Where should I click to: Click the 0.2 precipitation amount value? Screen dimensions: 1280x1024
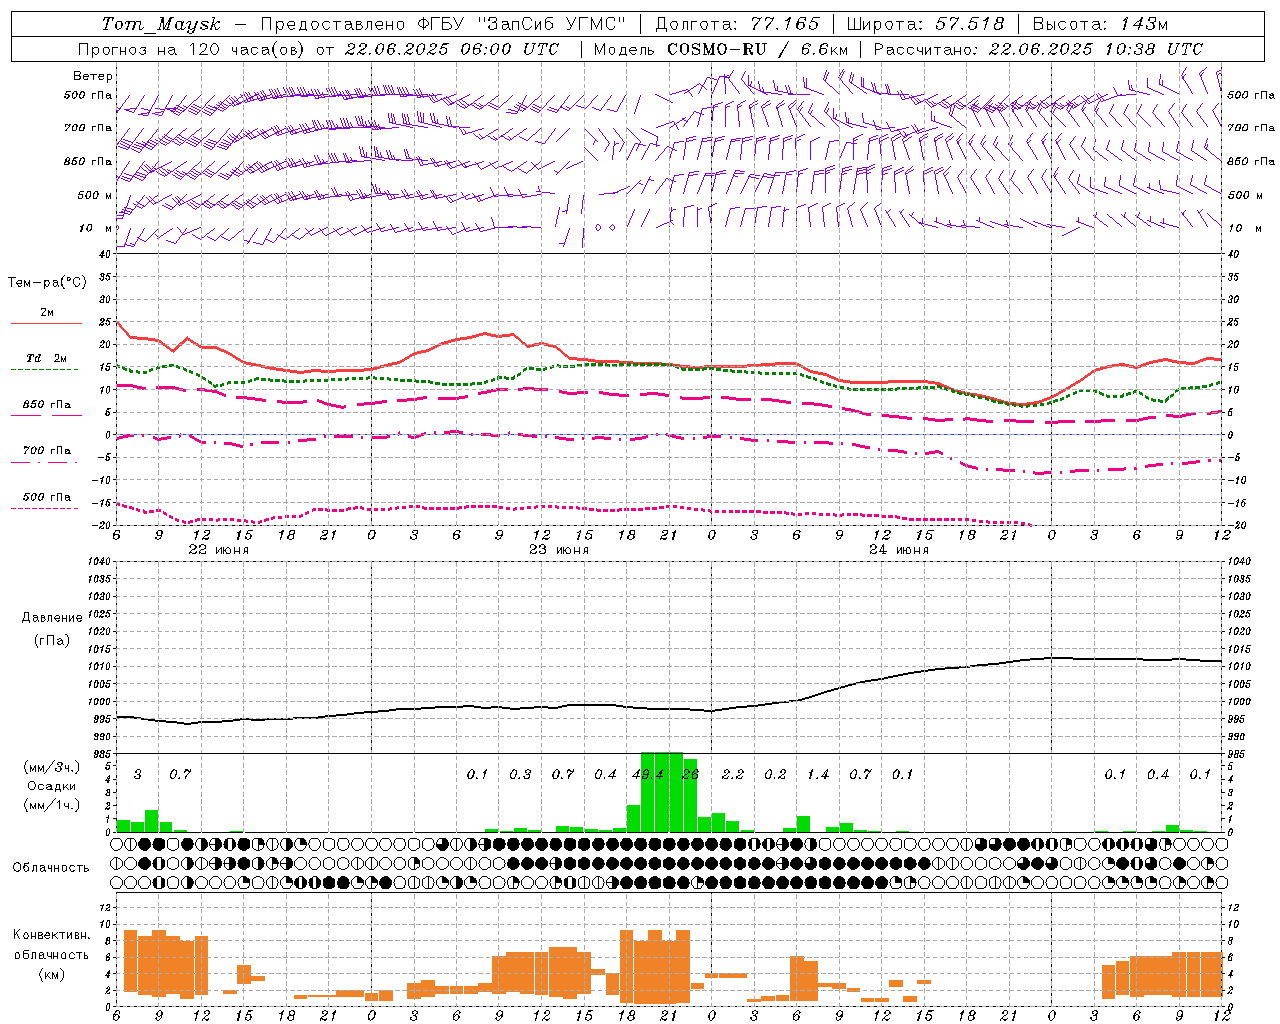coord(775,774)
